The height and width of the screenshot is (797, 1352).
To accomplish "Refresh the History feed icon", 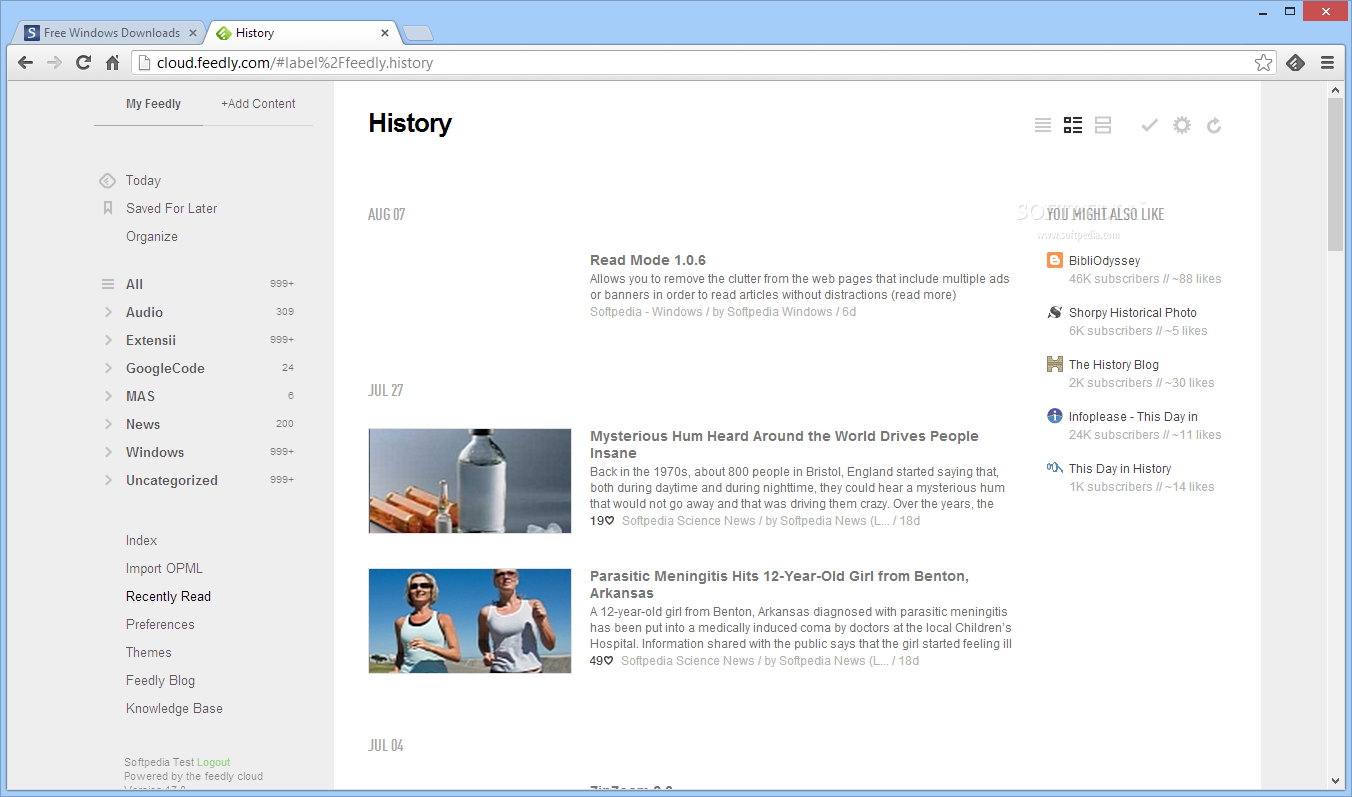I will [x=1214, y=125].
